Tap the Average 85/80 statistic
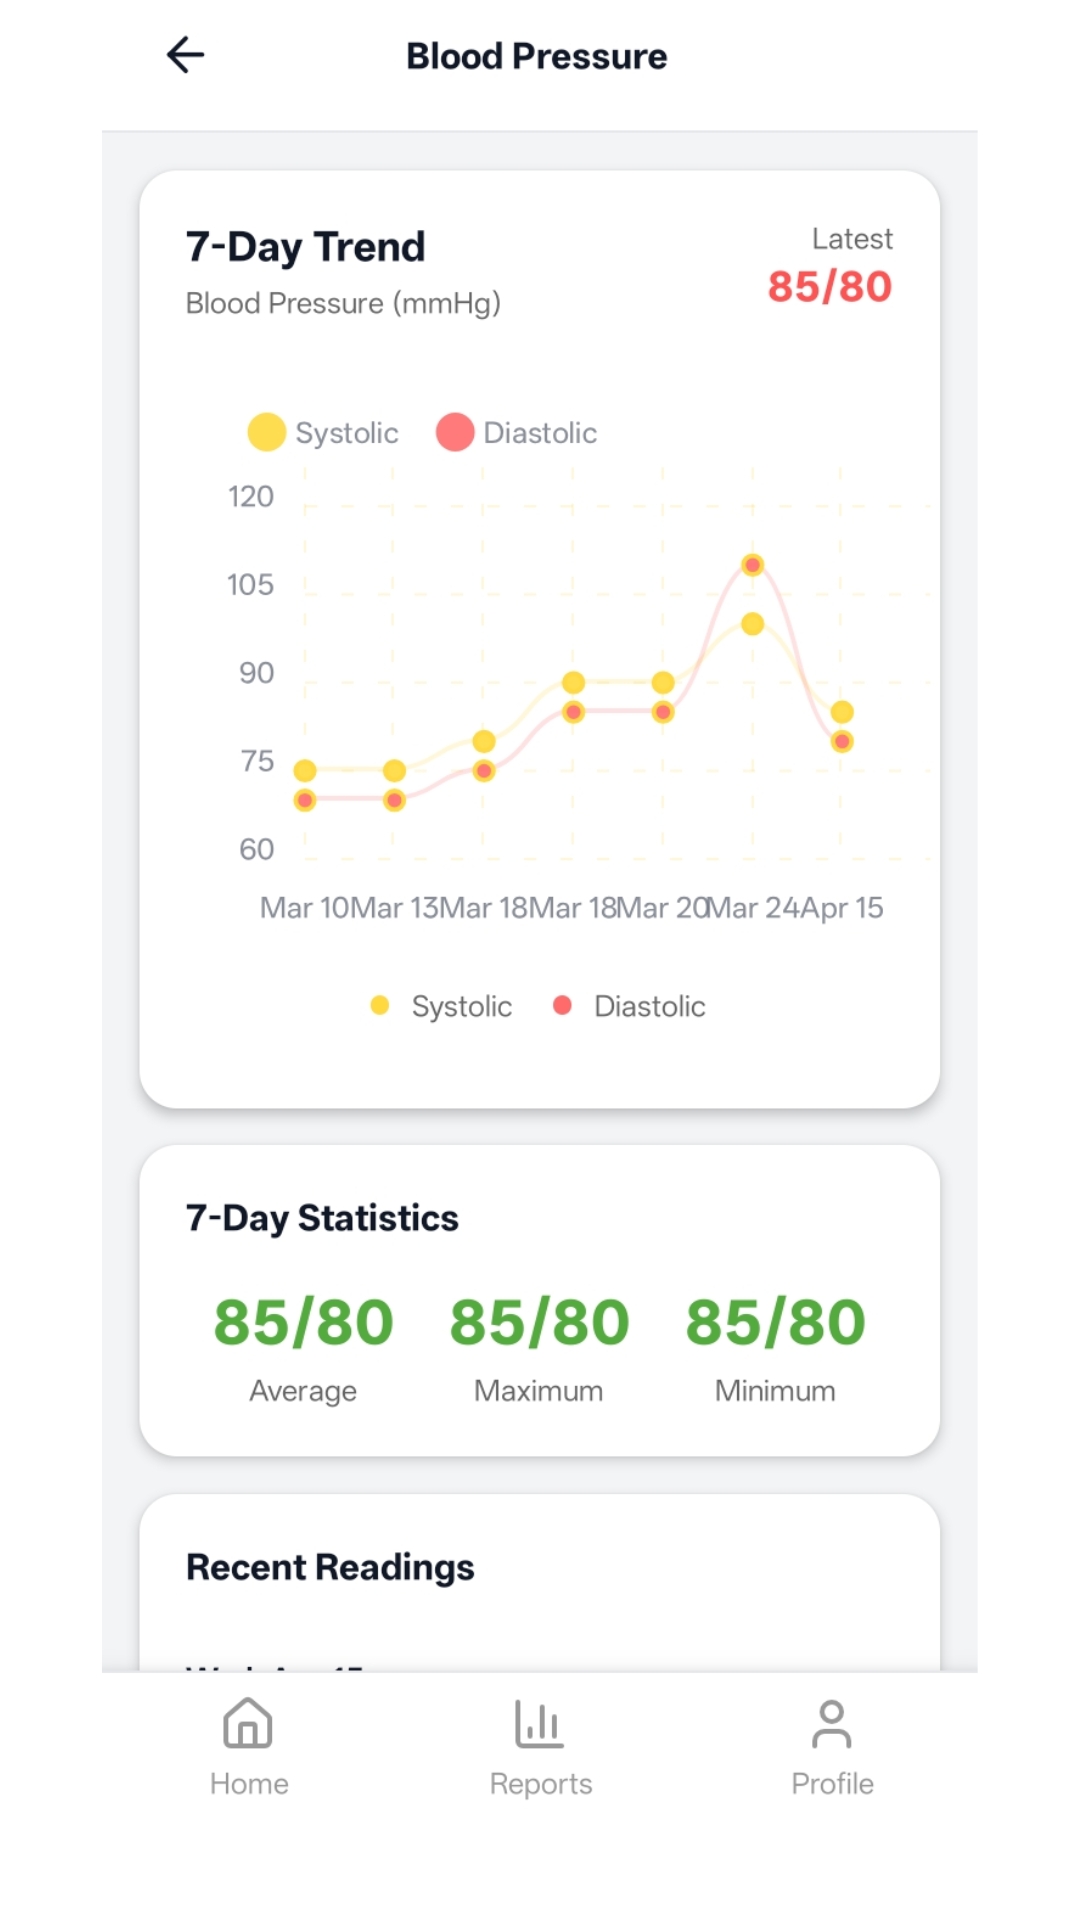This screenshot has height=1920, width=1080. pyautogui.click(x=303, y=1322)
